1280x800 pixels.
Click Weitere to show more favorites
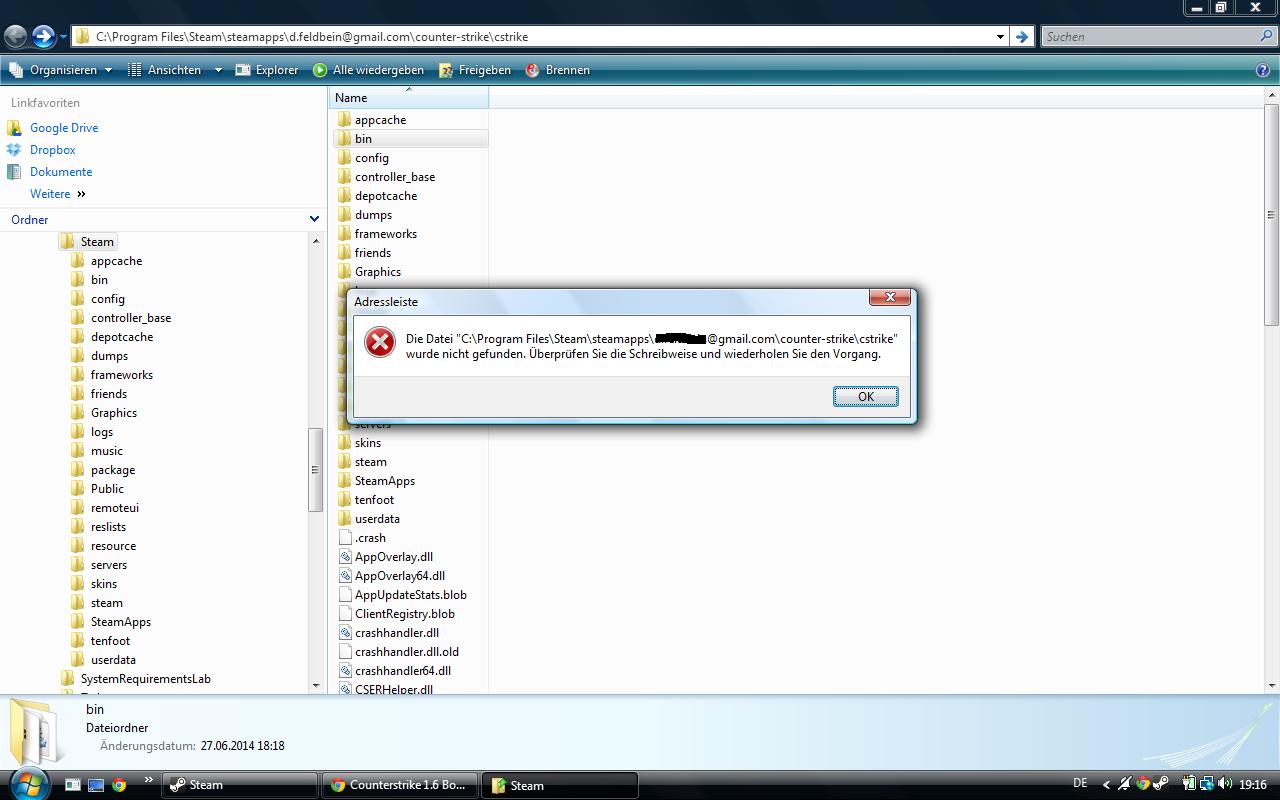(x=57, y=194)
